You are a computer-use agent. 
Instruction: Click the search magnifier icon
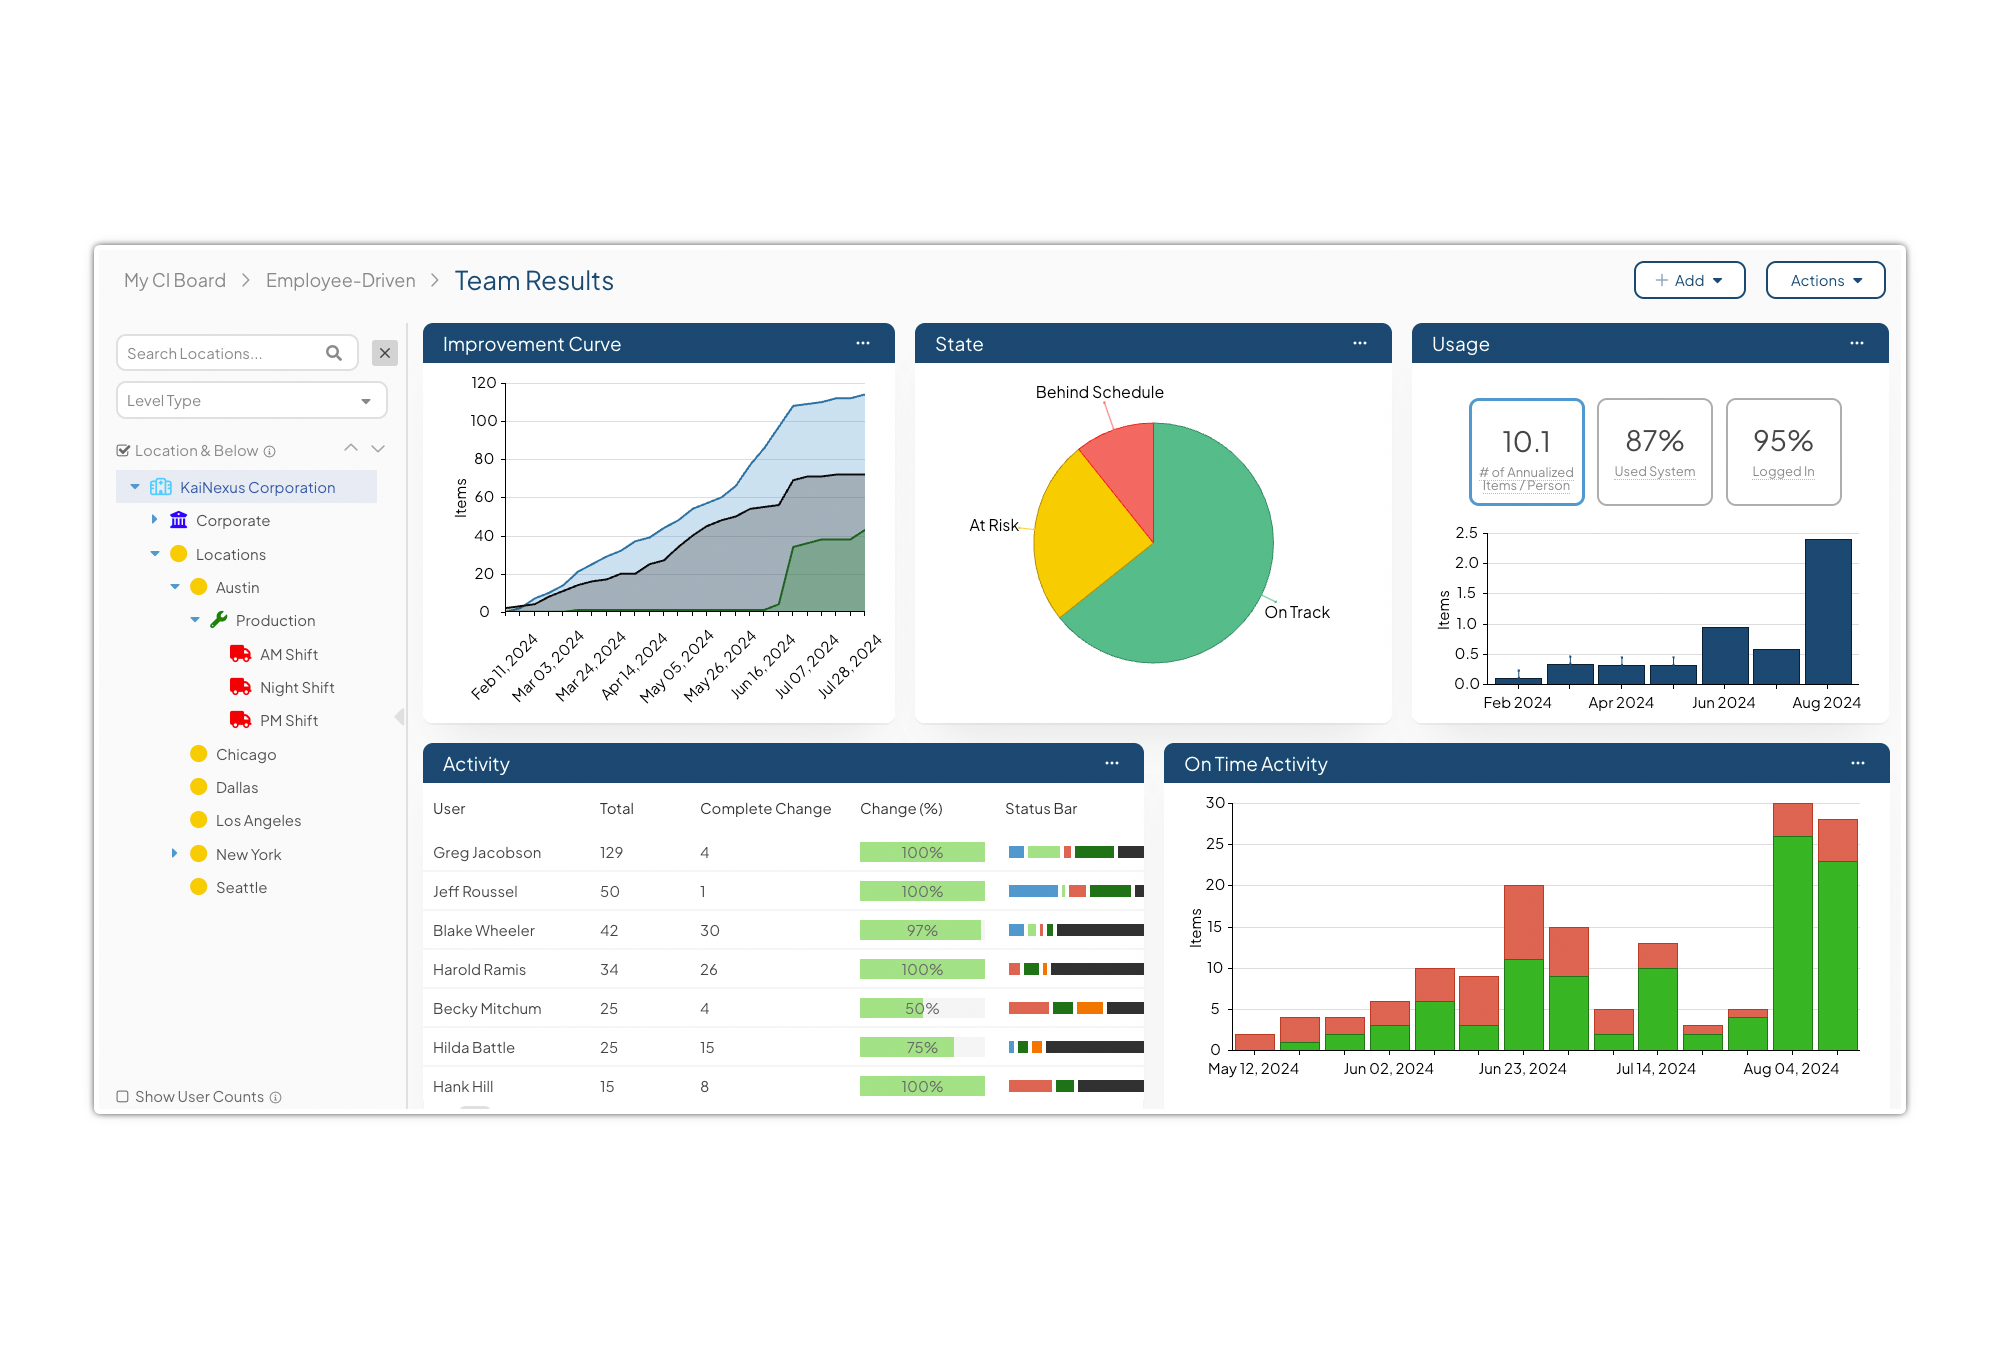[333, 352]
